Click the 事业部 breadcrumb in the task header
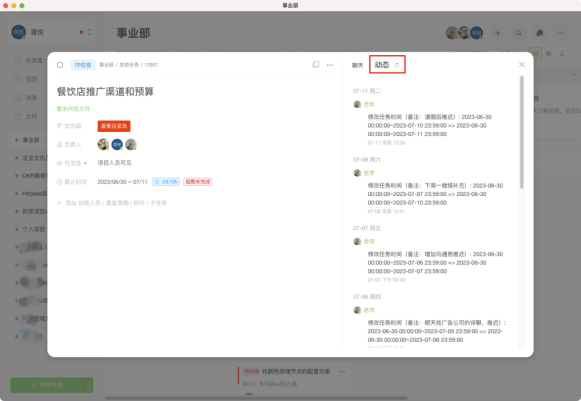The width and height of the screenshot is (581, 401). tap(106, 65)
